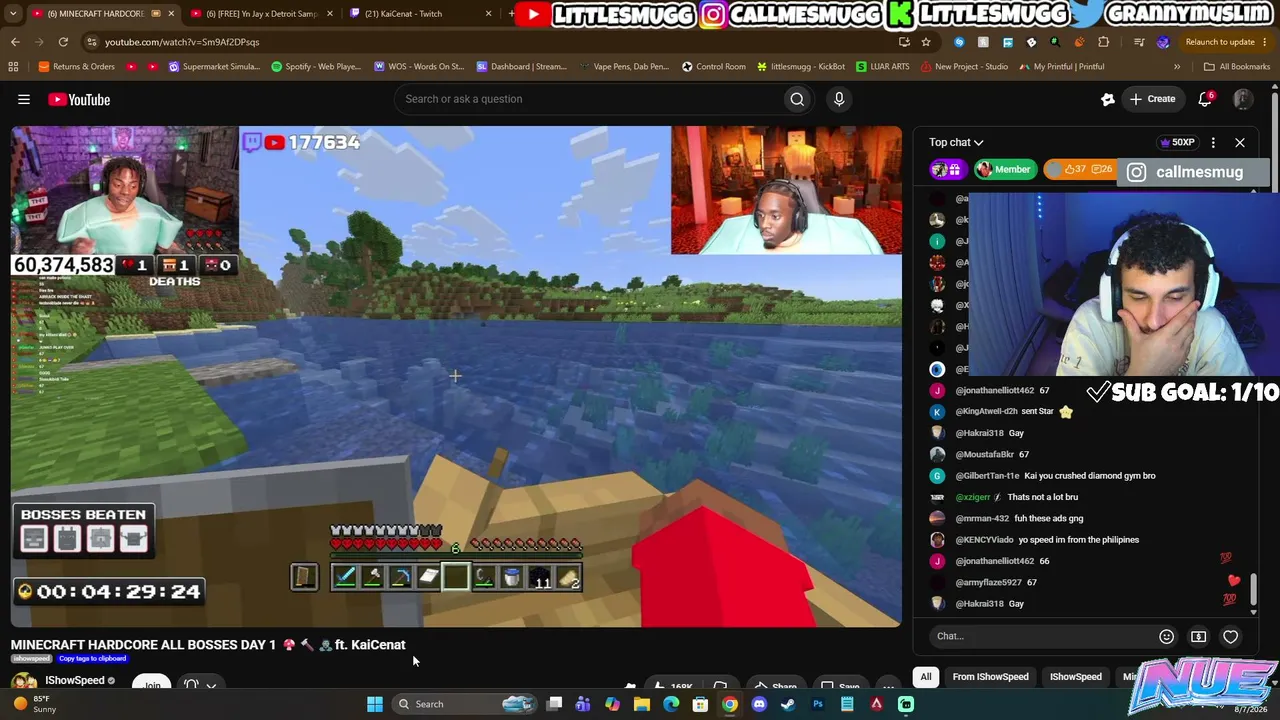Viewport: 1280px width, 720px height.
Task: Open YouTube notifications bell
Action: (1205, 99)
